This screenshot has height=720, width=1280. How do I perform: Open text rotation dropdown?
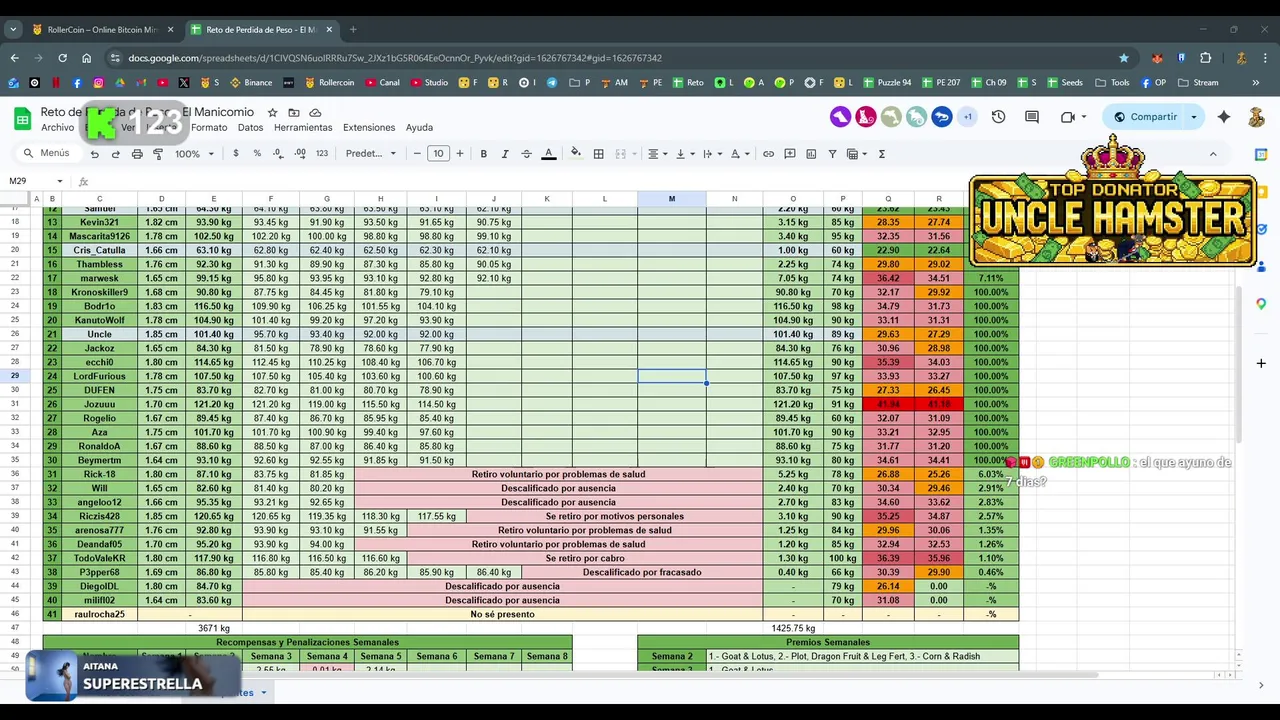[x=739, y=154]
